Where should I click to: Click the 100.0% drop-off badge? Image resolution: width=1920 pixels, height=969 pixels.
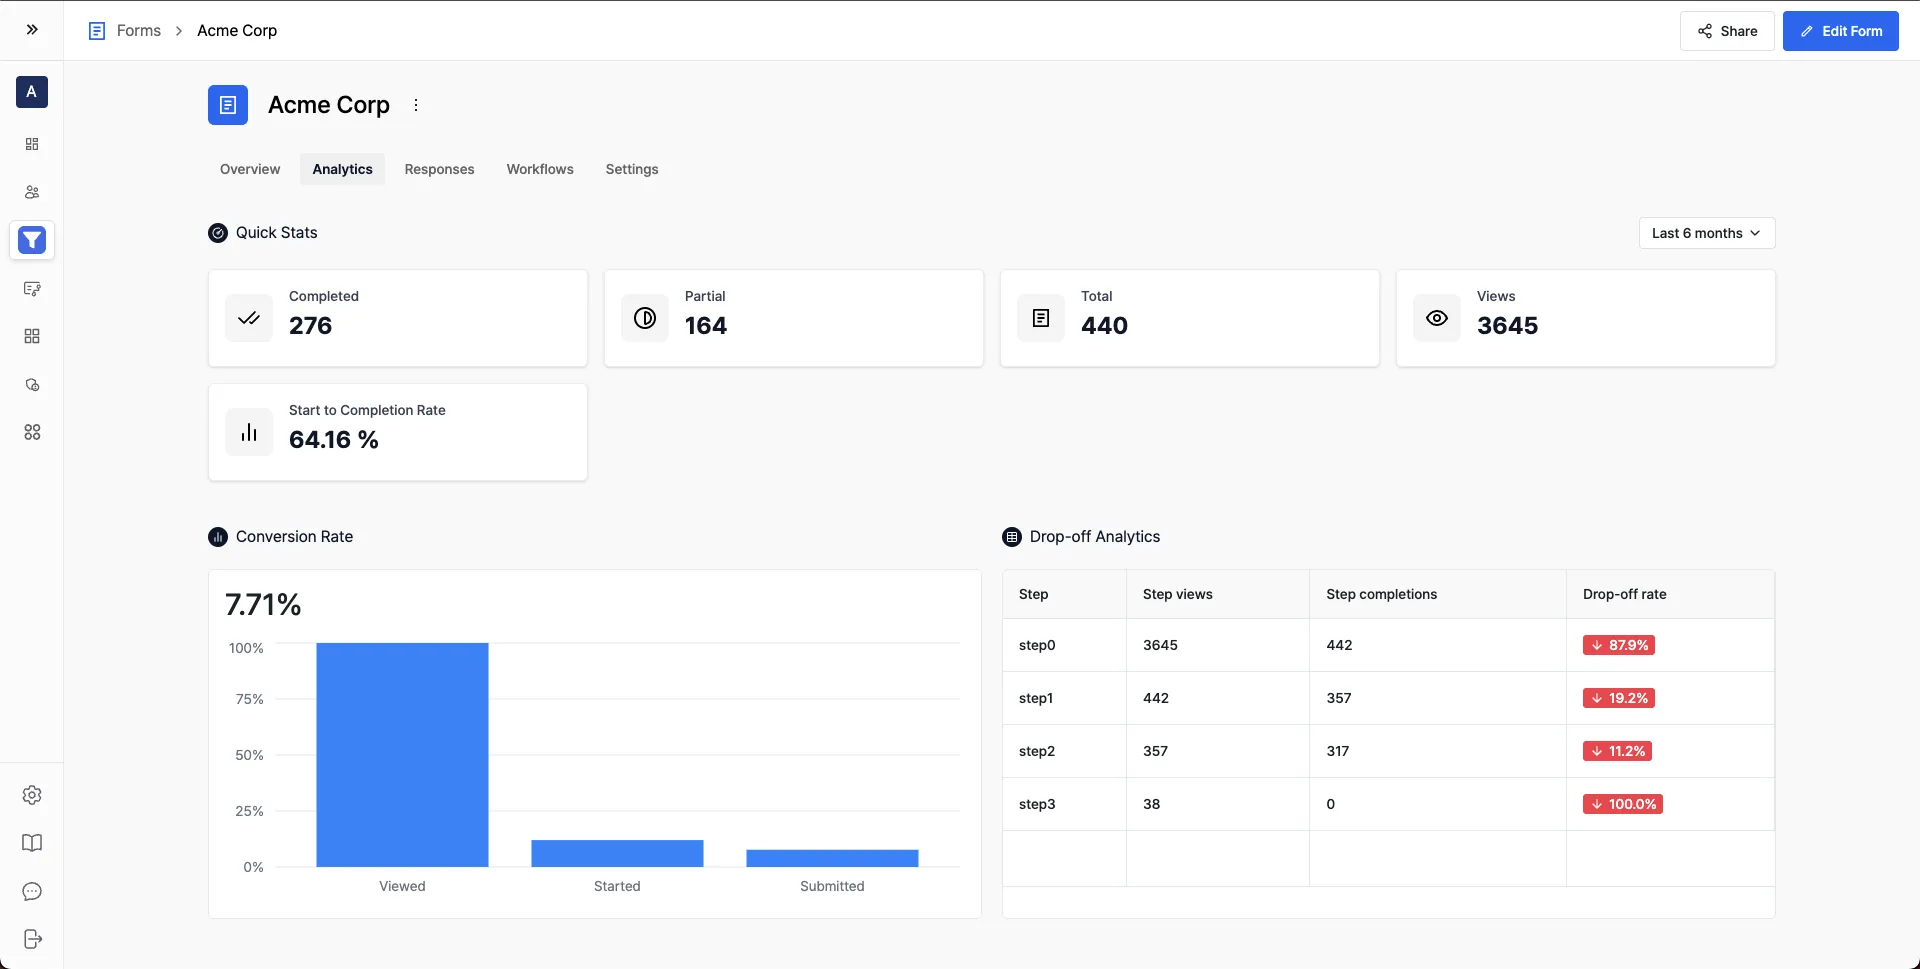(1623, 804)
